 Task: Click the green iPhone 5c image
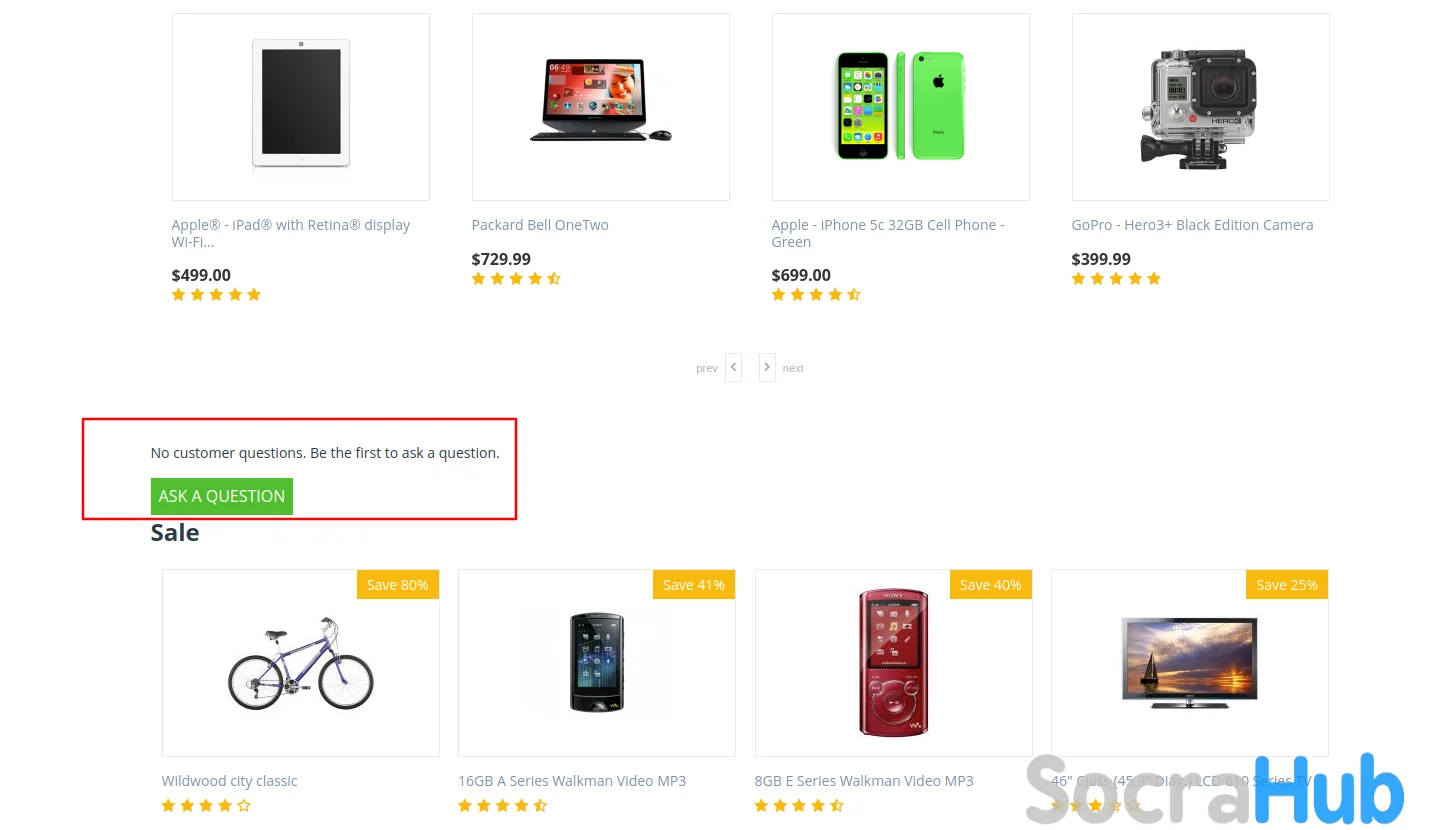pyautogui.click(x=900, y=106)
